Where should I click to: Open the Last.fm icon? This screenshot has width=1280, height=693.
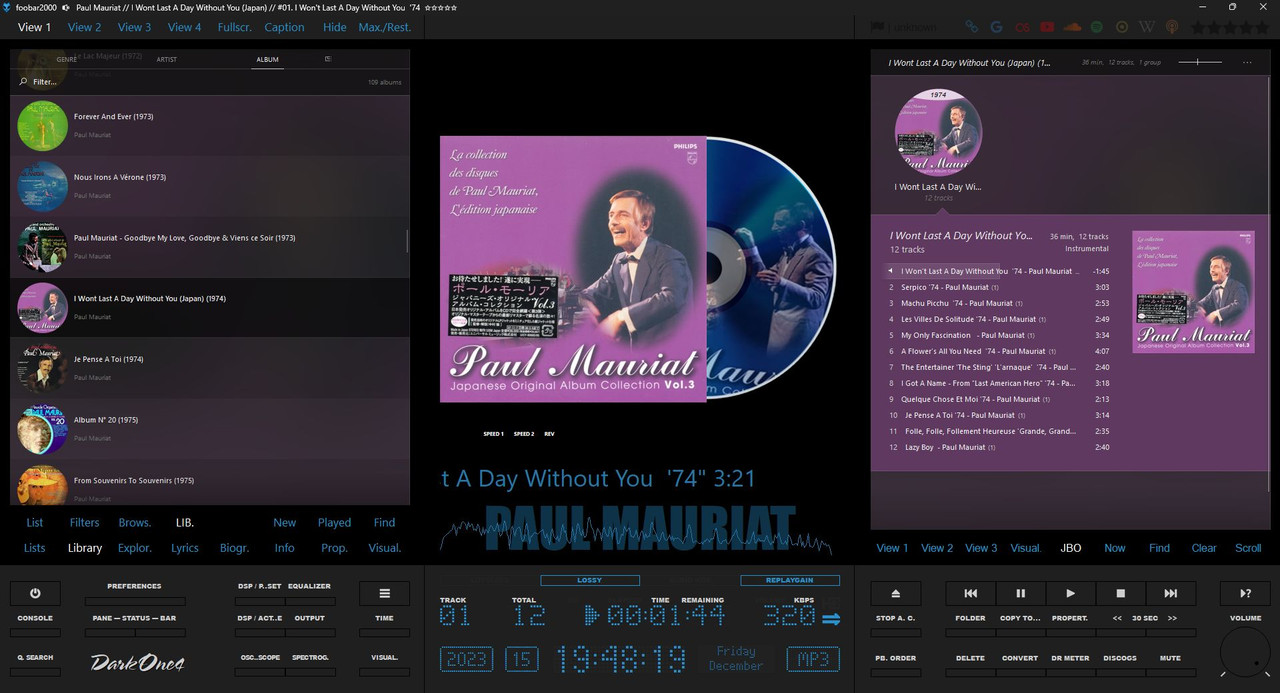(x=1021, y=27)
